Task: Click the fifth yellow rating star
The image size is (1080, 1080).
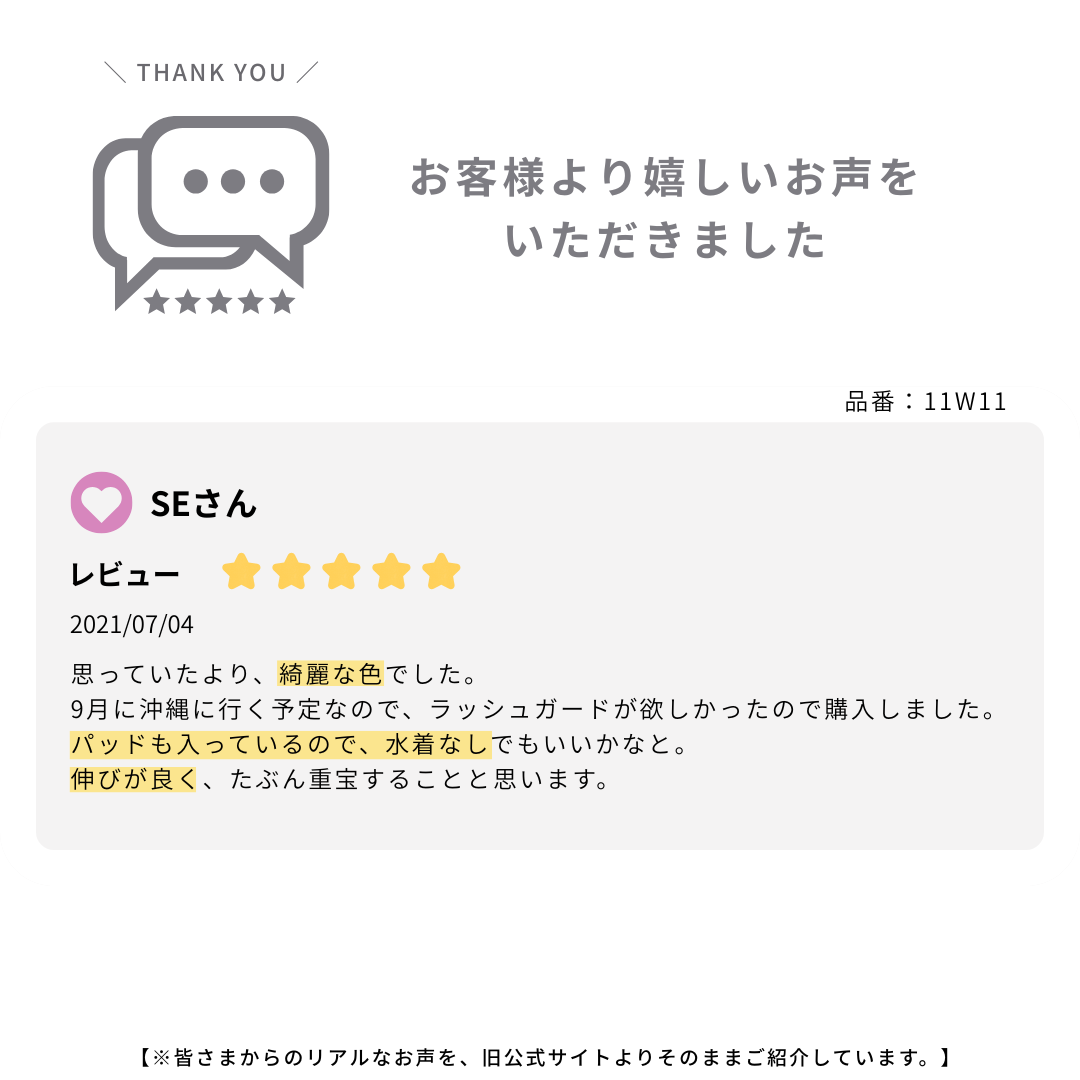Action: 441,573
